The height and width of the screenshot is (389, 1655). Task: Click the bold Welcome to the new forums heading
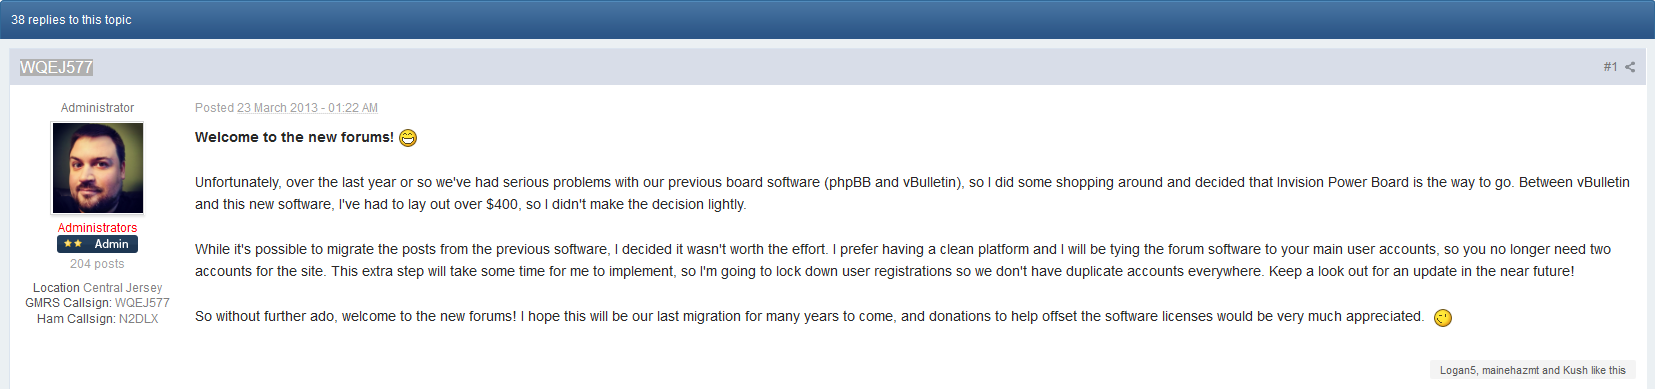click(x=294, y=137)
